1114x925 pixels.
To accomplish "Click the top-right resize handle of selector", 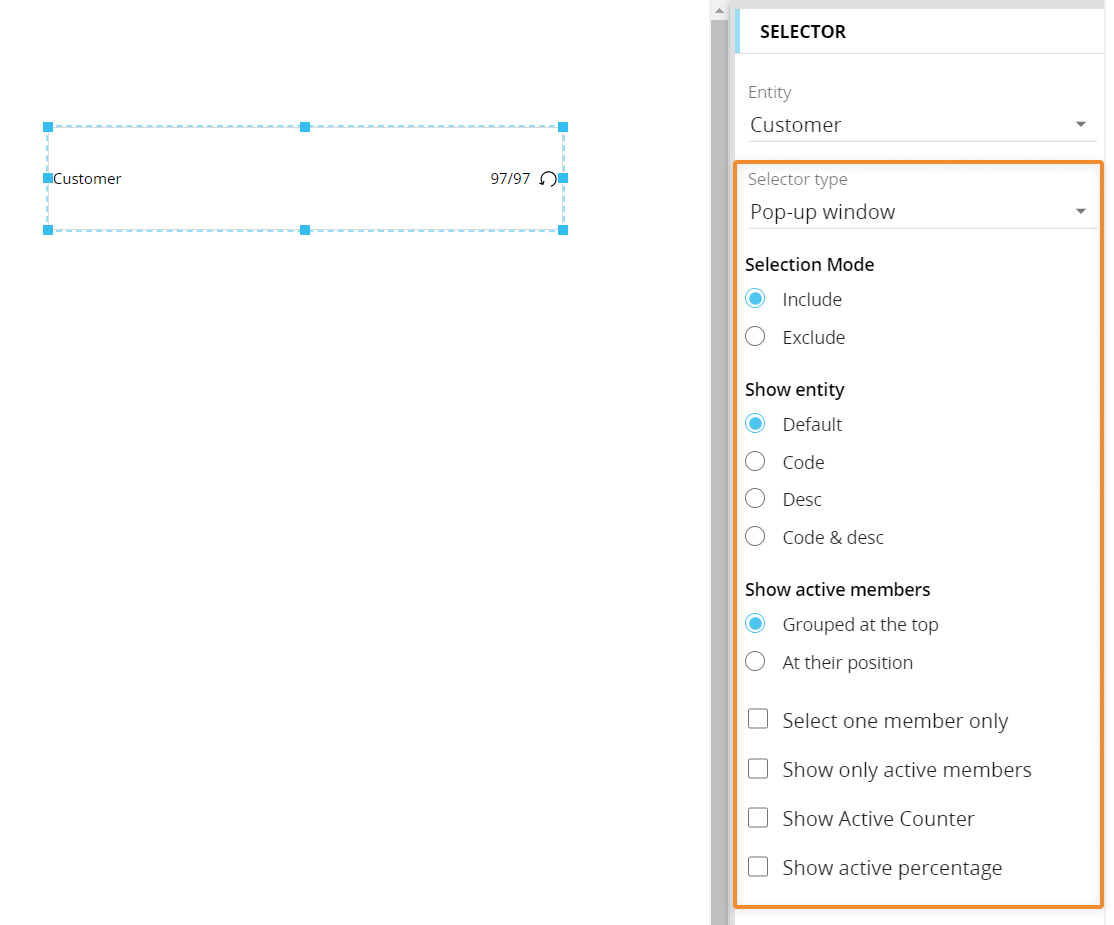I will point(563,127).
